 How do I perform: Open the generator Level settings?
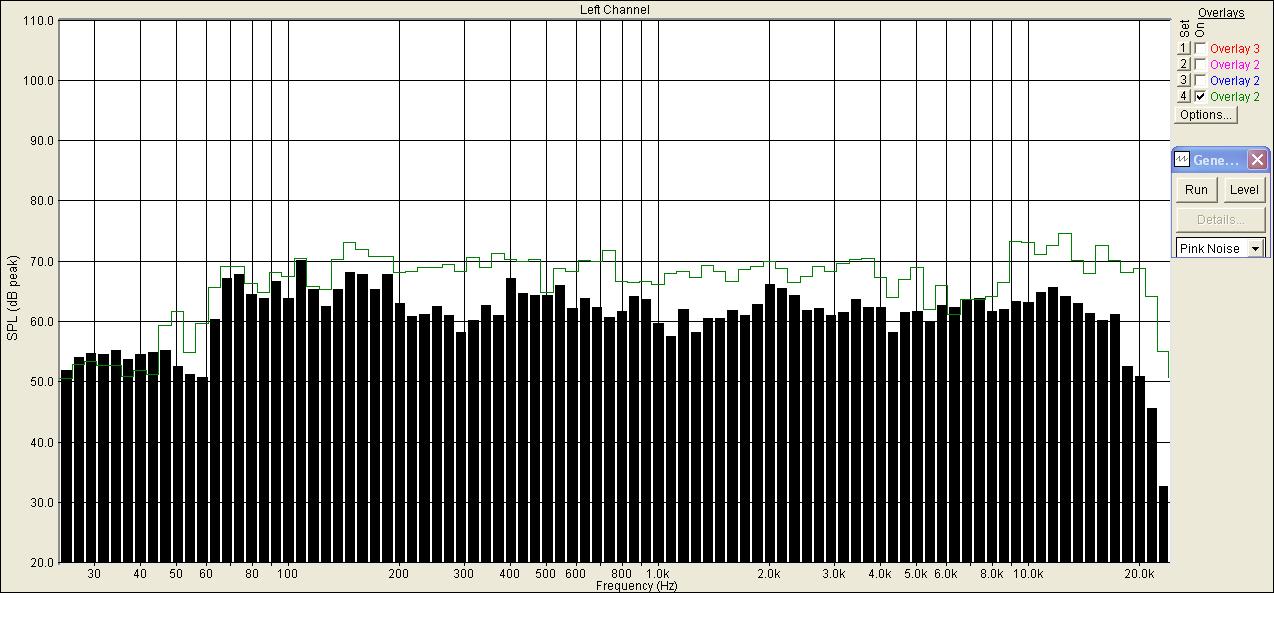[x=1244, y=190]
